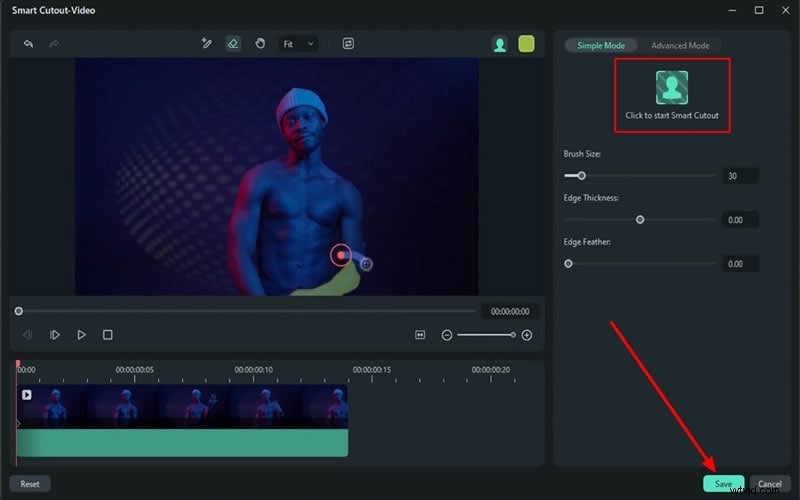Switch to Simple Mode tab
Screen dimensions: 800x500
point(601,45)
